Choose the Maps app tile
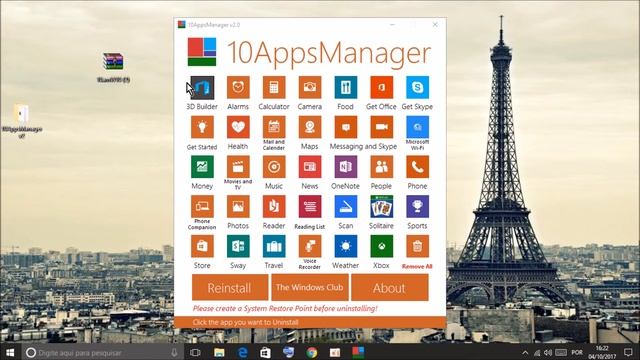Viewport: 640px width, 360px height. pyautogui.click(x=310, y=127)
